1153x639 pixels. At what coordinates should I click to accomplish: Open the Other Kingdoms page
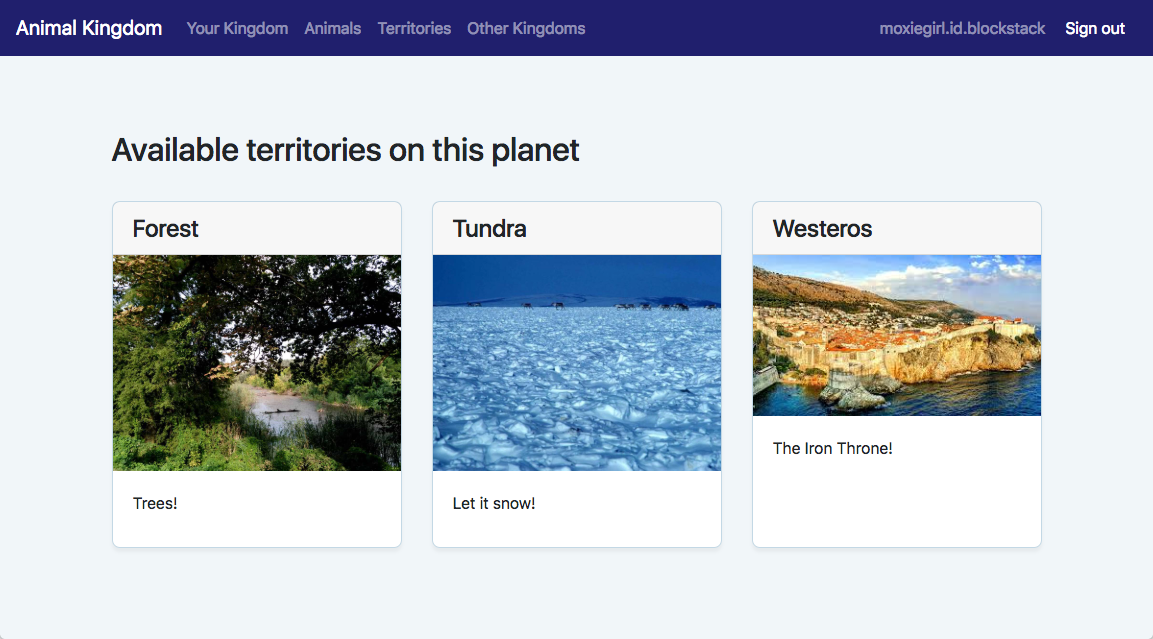point(526,28)
